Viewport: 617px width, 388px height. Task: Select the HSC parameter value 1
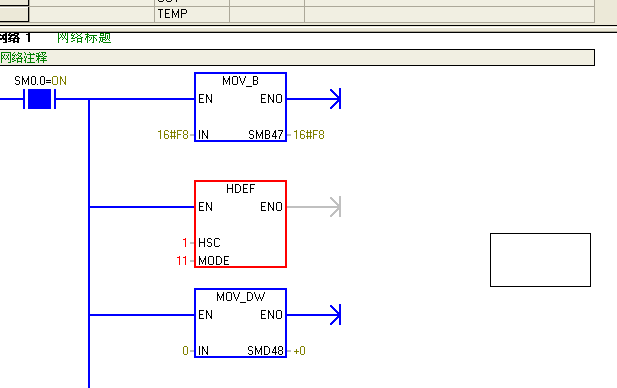pyautogui.click(x=185, y=243)
